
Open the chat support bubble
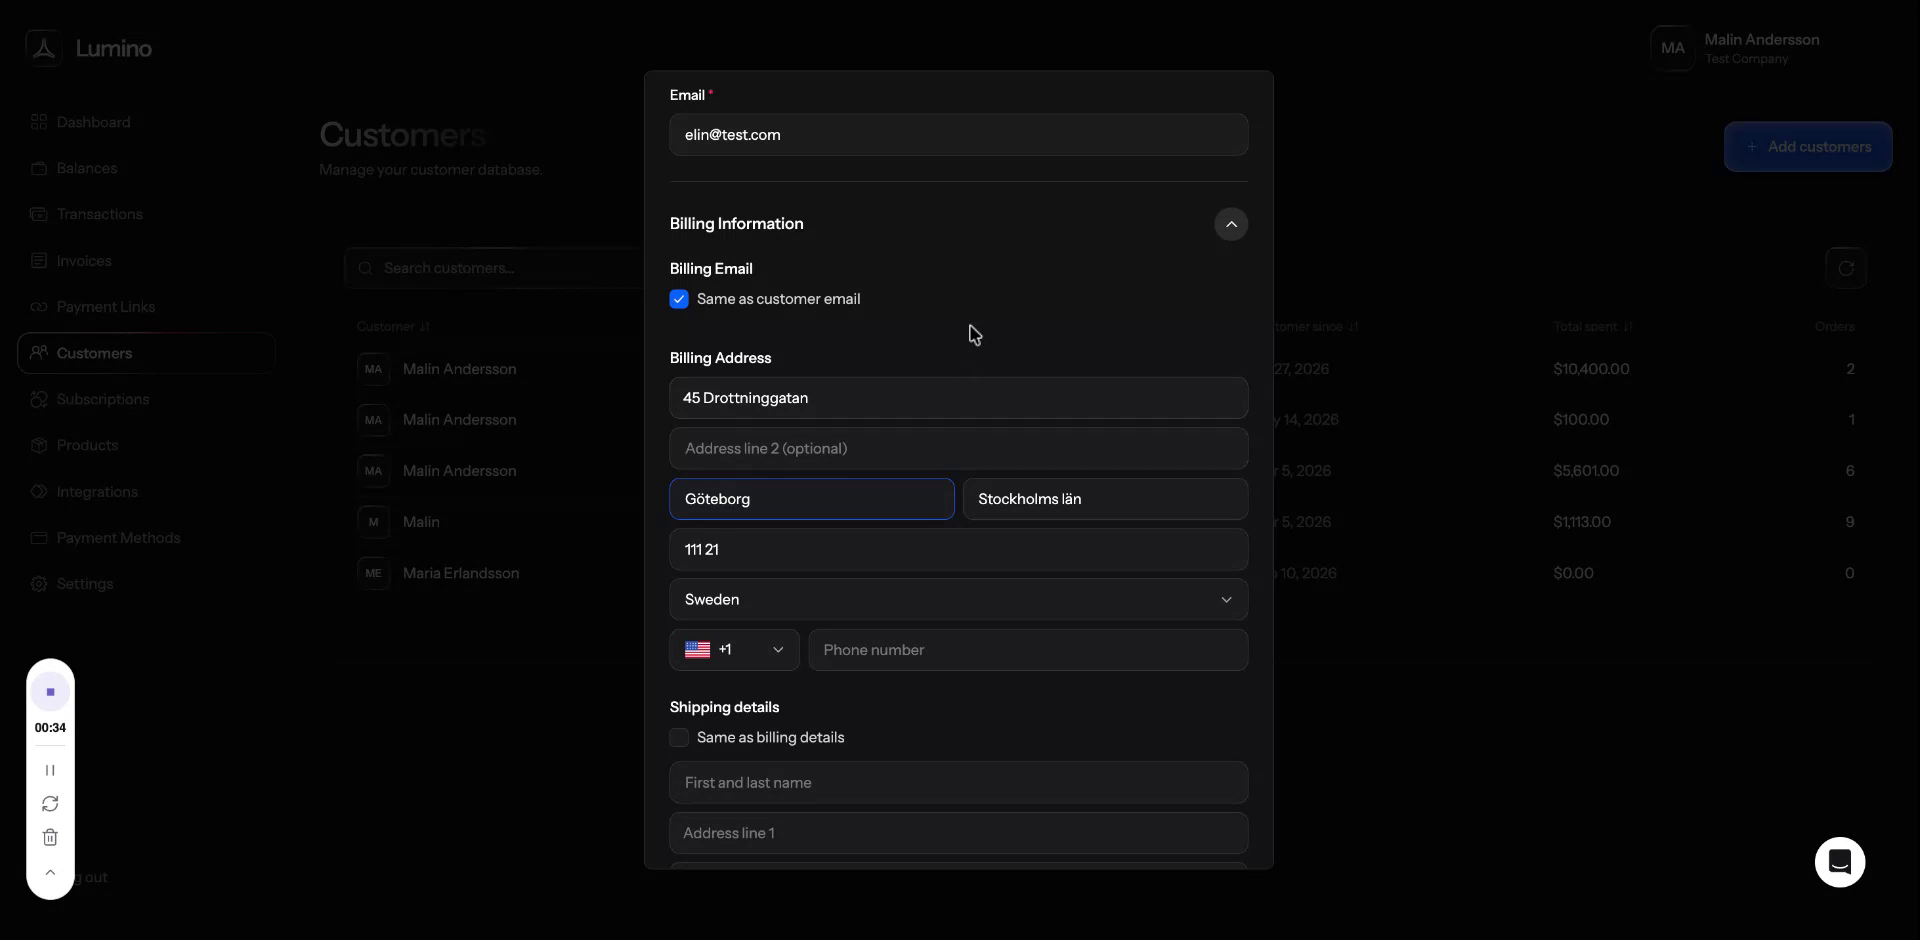[1840, 862]
